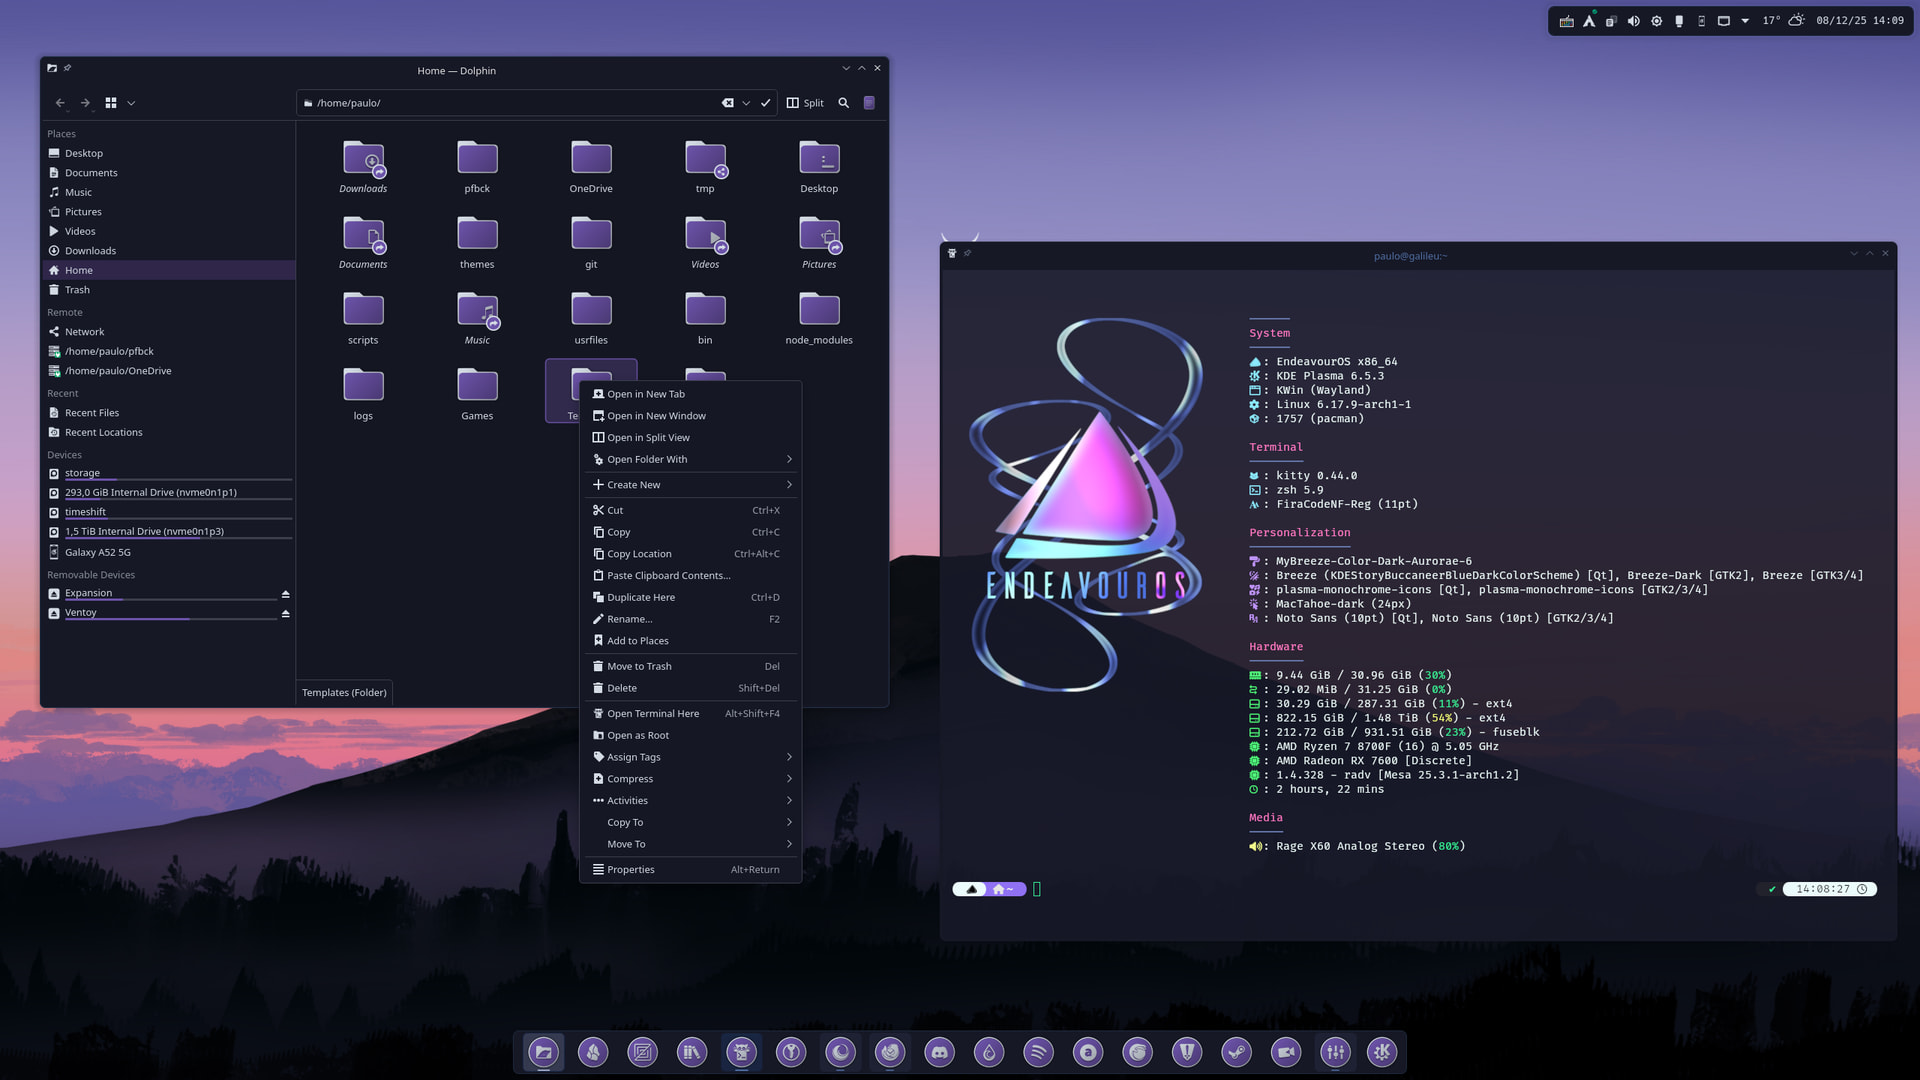Show hidden system tray icons arrow
The height and width of the screenshot is (1080, 1920).
tap(1745, 21)
